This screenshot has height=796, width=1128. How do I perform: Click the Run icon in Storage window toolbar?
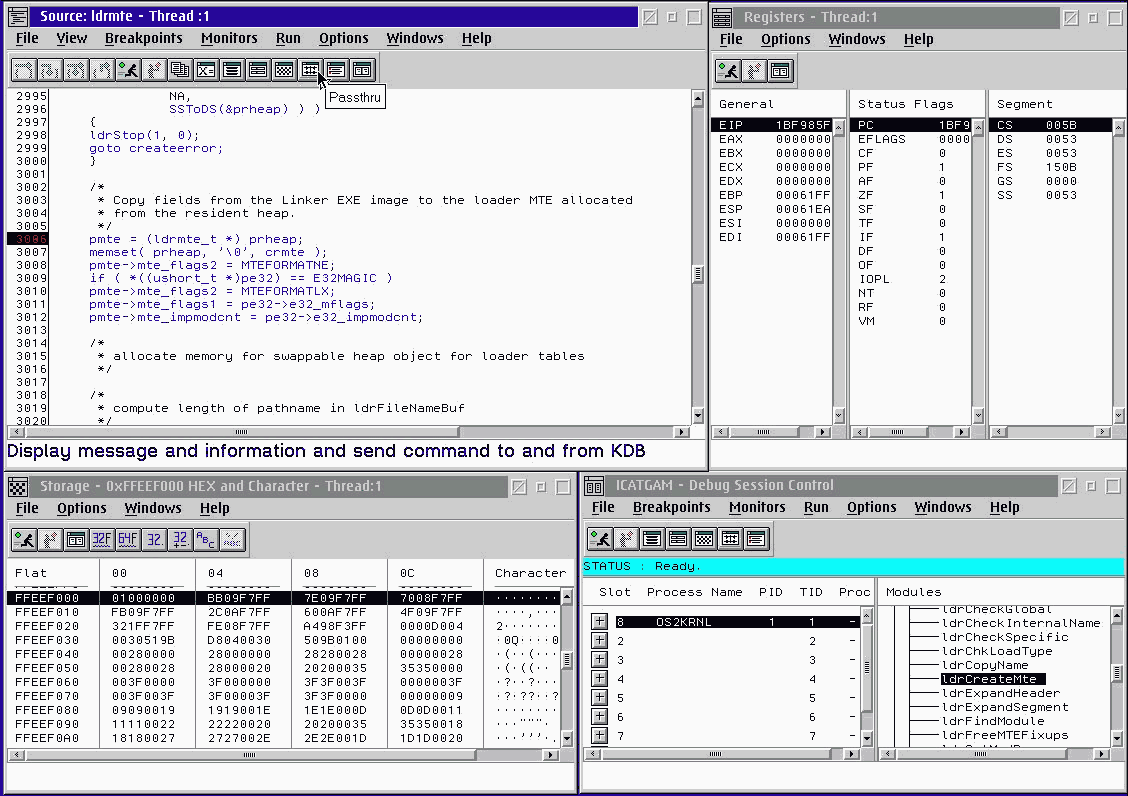coord(24,540)
